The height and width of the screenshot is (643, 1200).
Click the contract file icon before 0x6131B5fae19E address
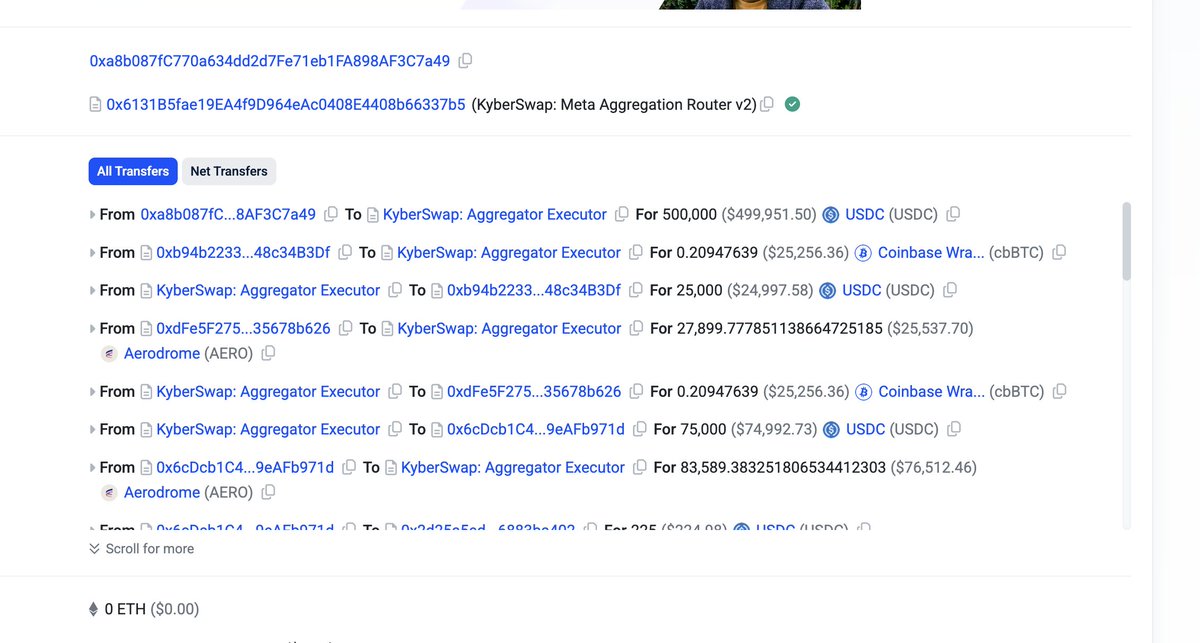point(95,104)
